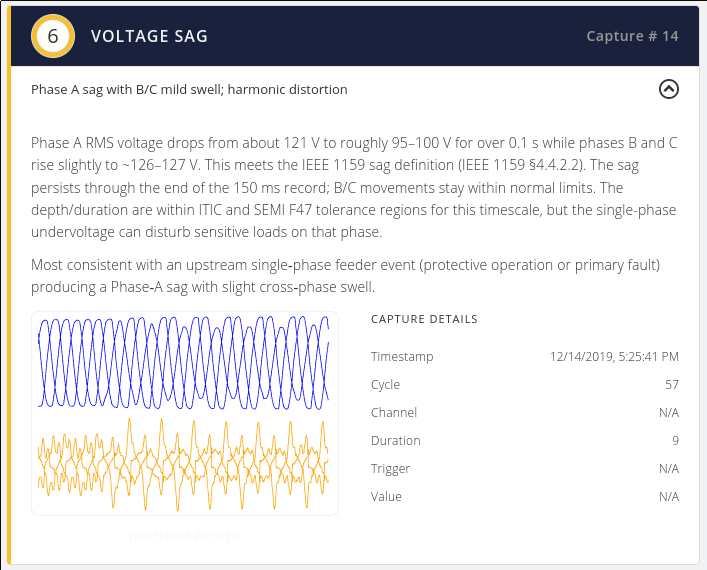Click the circled number 6 badge
This screenshot has height=570, width=707.
pyautogui.click(x=53, y=36)
